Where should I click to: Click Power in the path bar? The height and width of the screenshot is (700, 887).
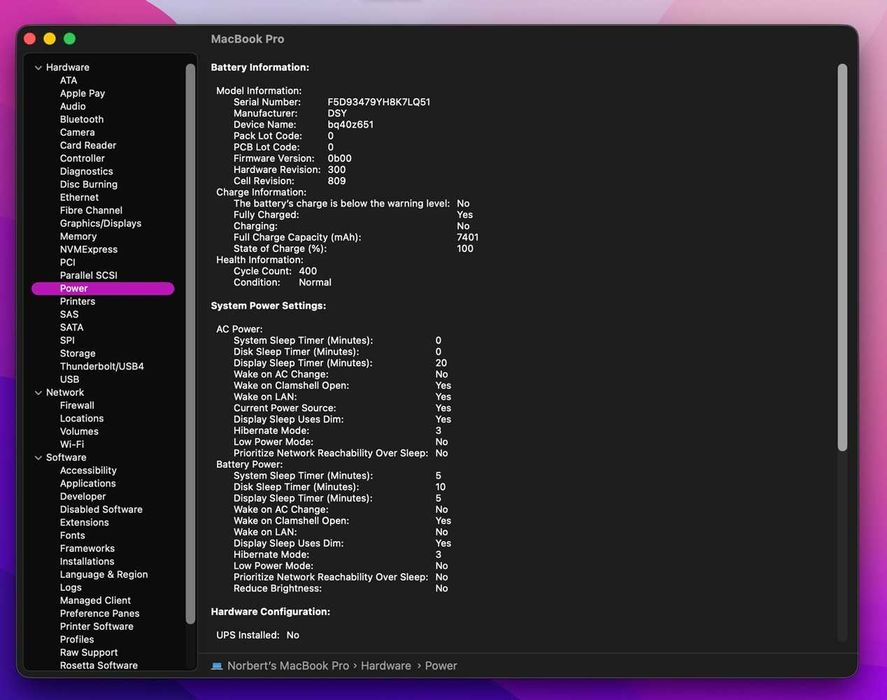(441, 666)
